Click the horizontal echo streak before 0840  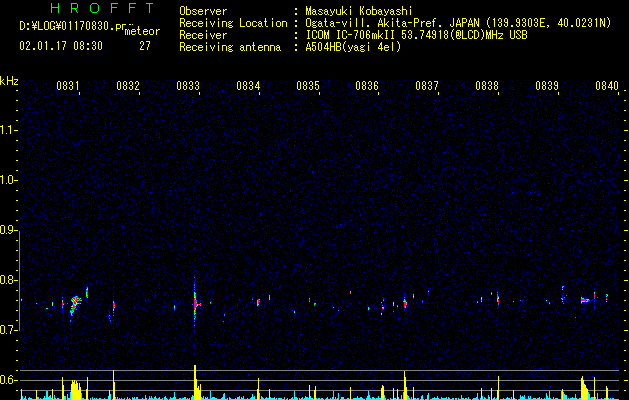[586, 300]
